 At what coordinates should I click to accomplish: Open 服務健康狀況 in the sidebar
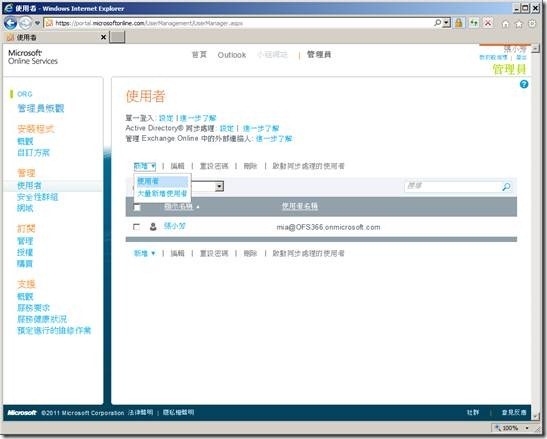tap(42, 319)
